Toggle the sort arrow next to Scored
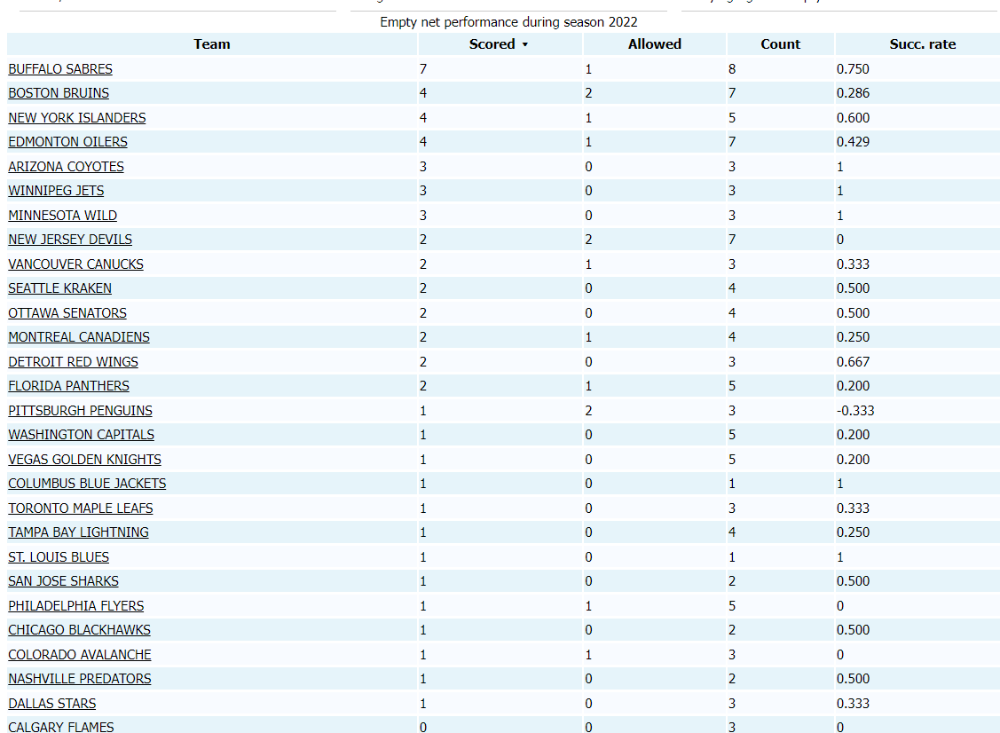Viewport: 1000px width, 733px height. click(x=526, y=45)
